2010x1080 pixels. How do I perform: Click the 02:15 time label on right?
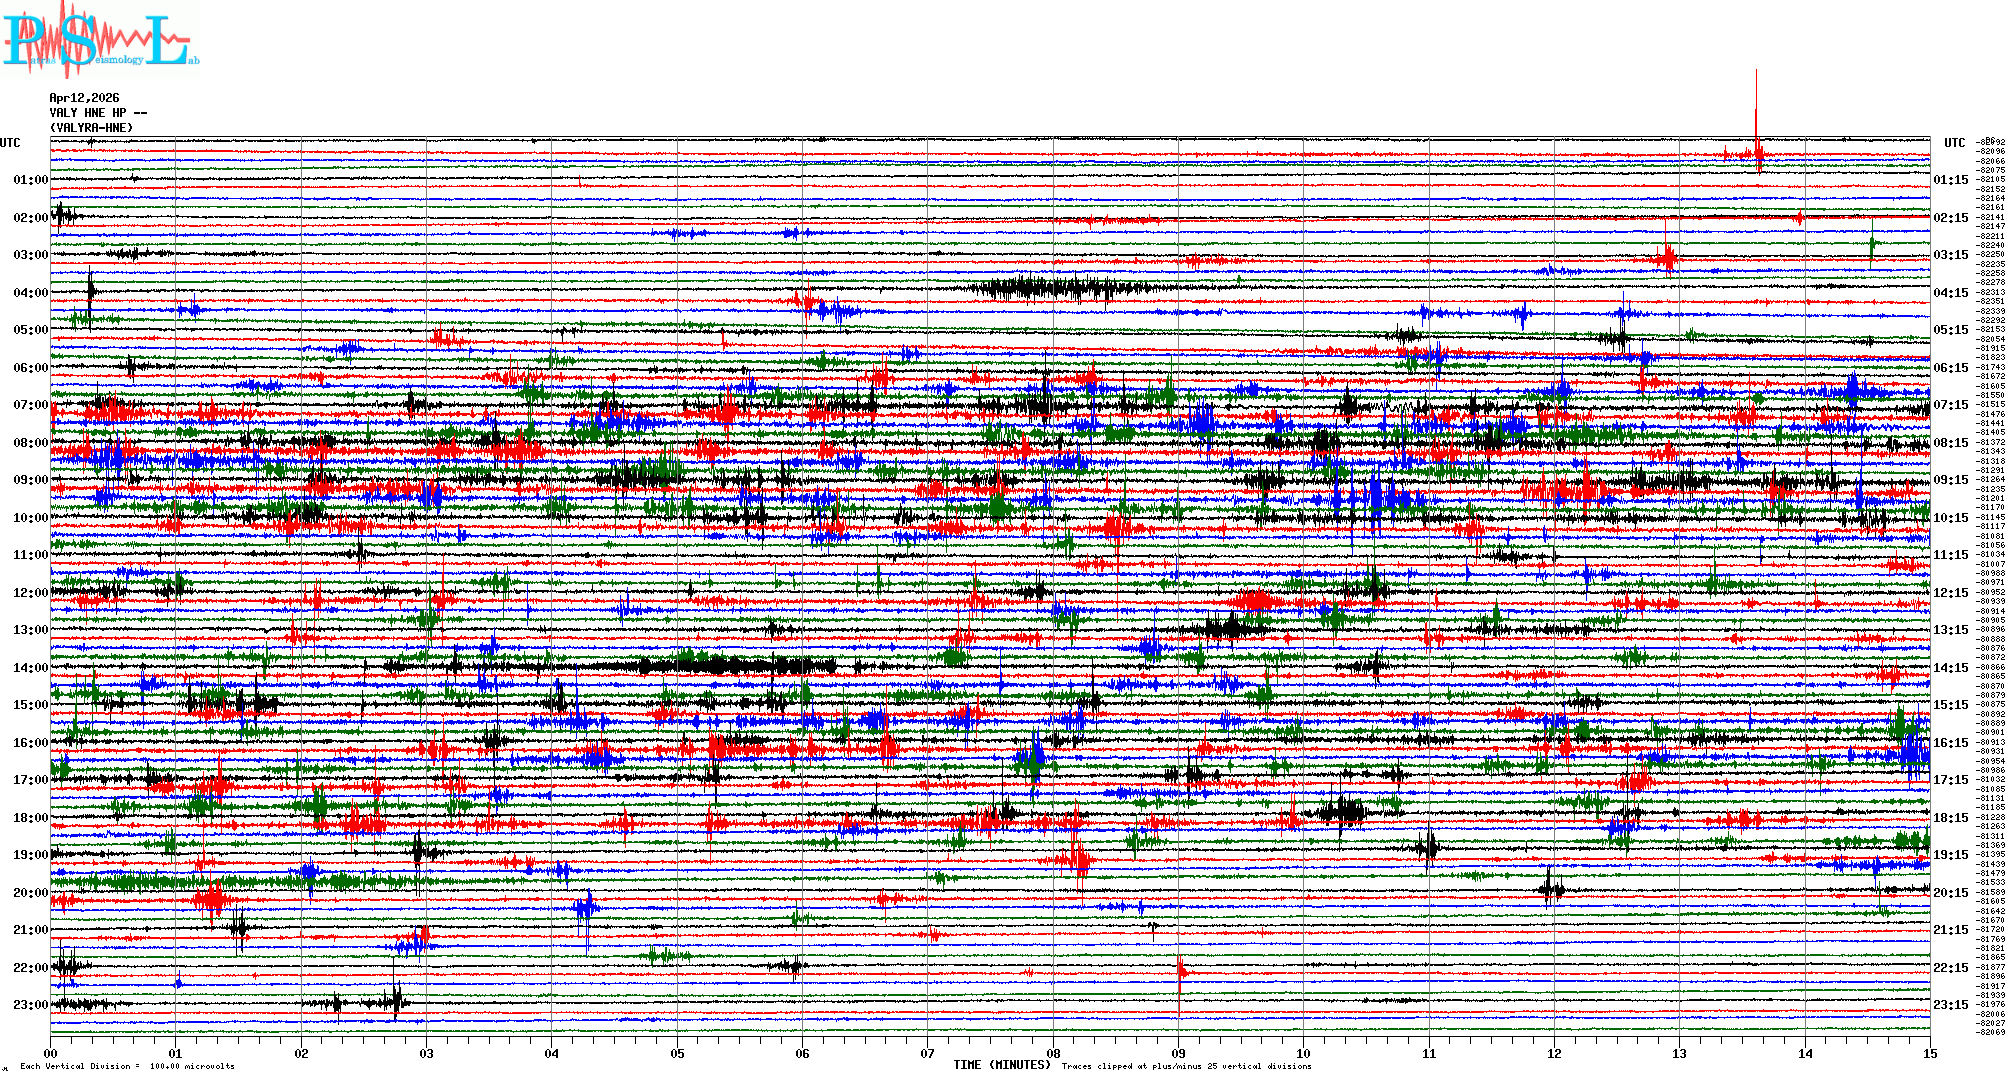[1950, 218]
